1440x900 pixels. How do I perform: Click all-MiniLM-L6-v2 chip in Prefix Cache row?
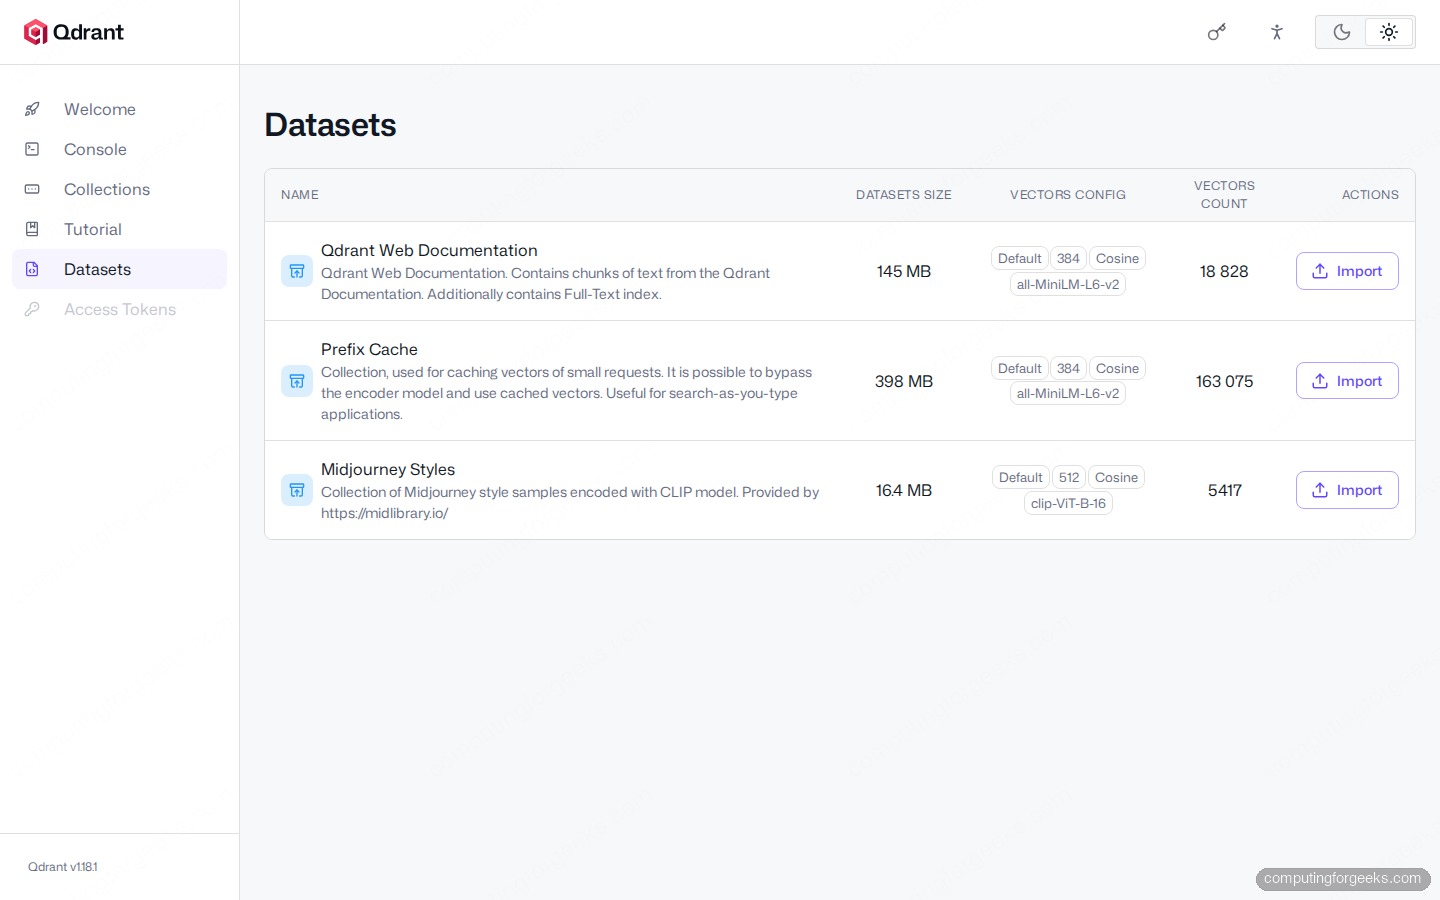pos(1068,393)
